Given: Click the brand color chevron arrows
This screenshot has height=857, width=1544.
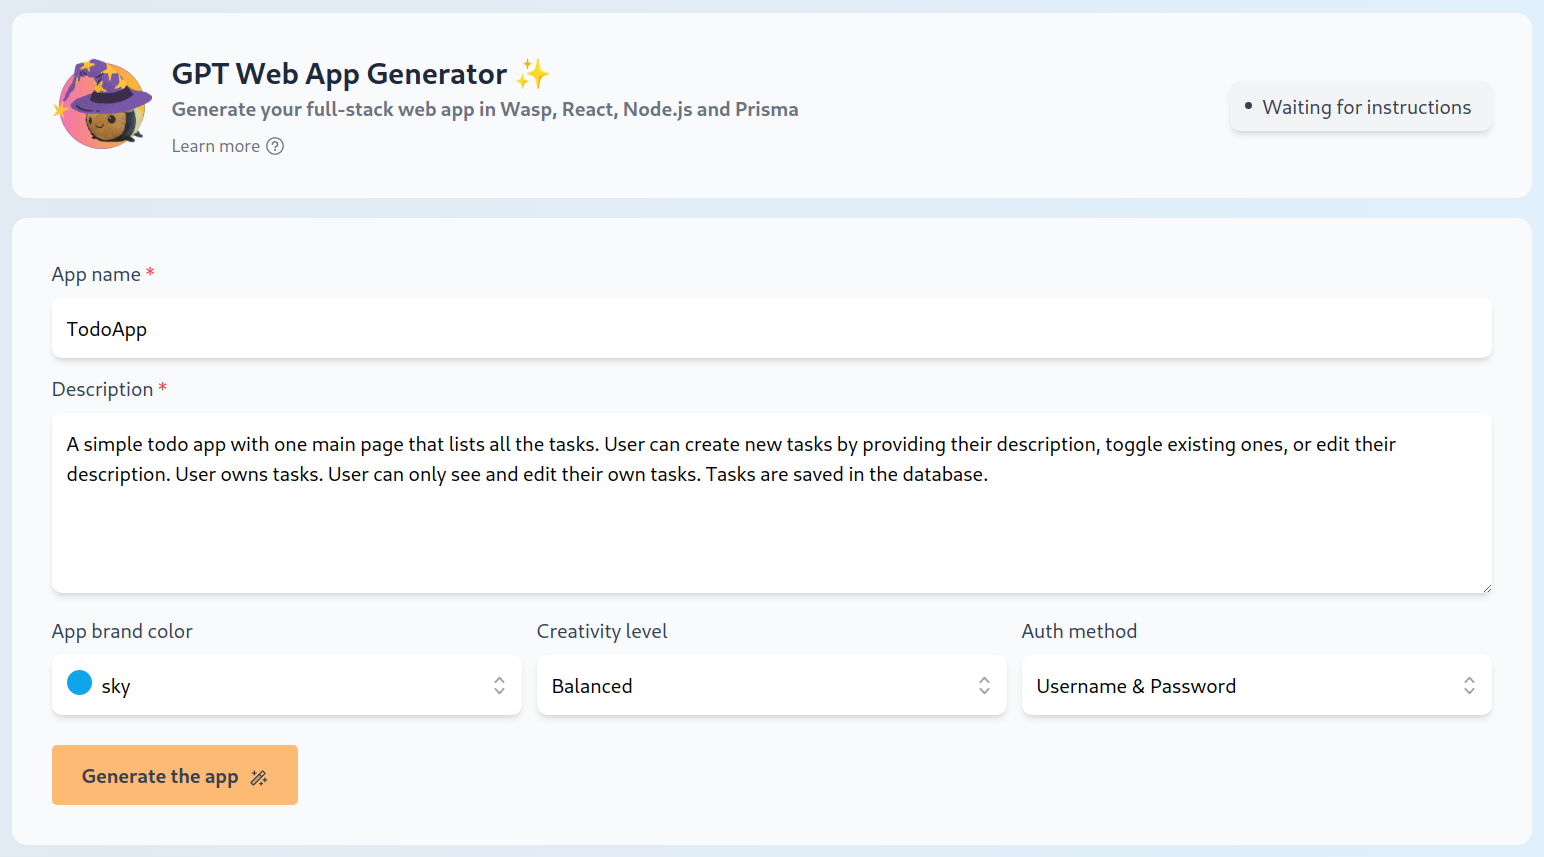Looking at the screenshot, I should 499,686.
